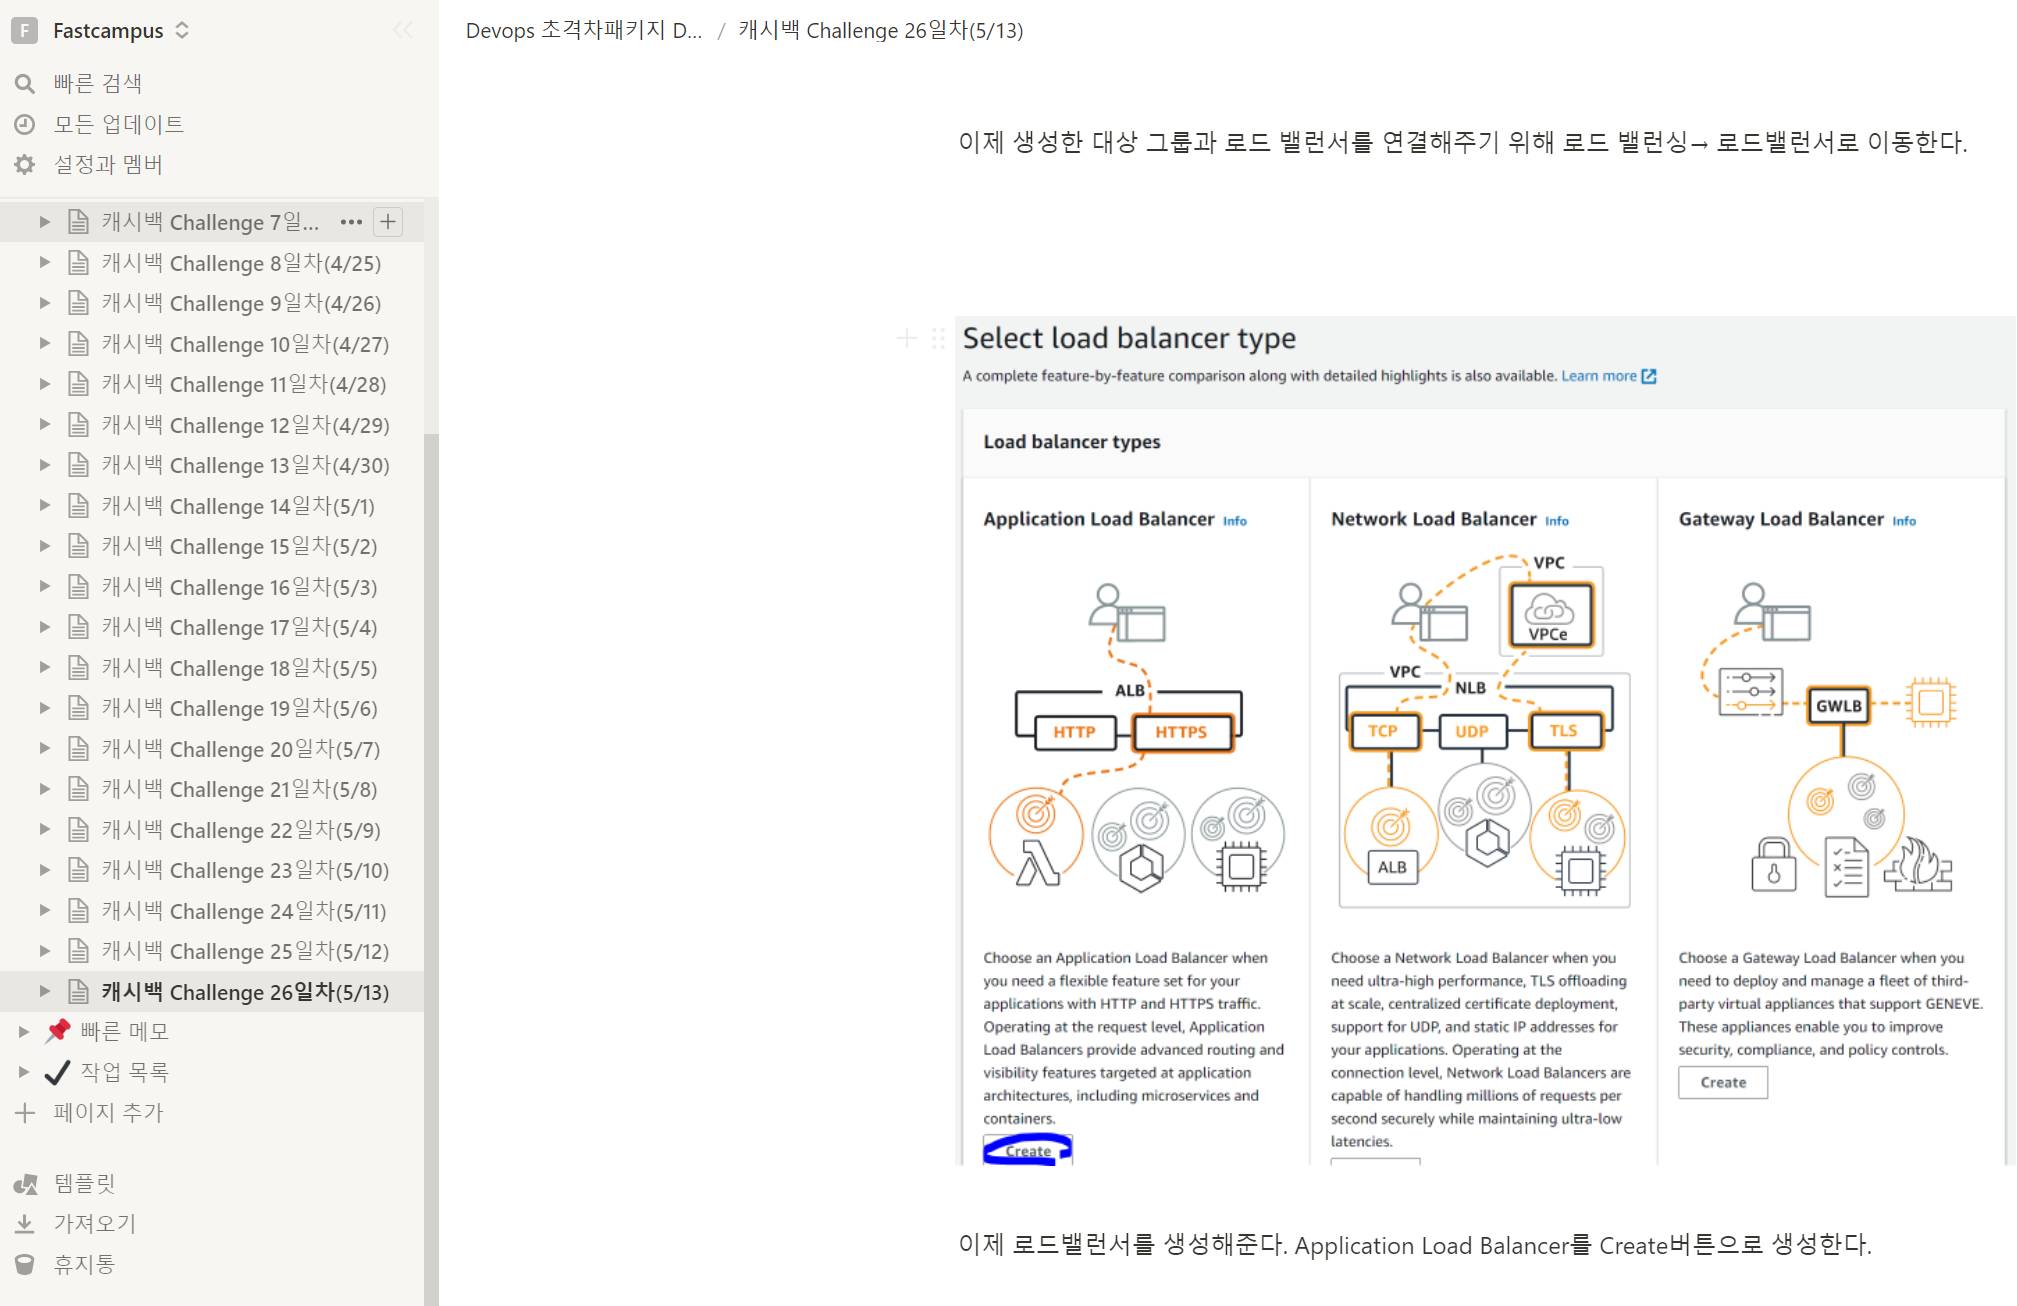Click the load balancer screenshot image
2017x1306 pixels.
pos(1484,740)
